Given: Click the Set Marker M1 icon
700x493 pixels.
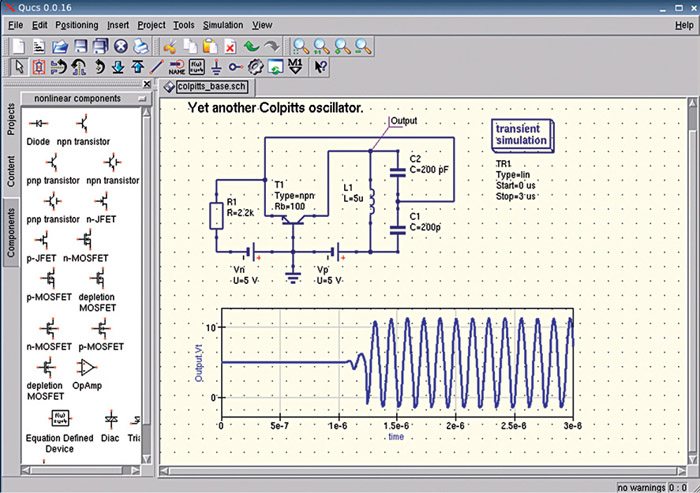Looking at the screenshot, I should click(x=296, y=67).
